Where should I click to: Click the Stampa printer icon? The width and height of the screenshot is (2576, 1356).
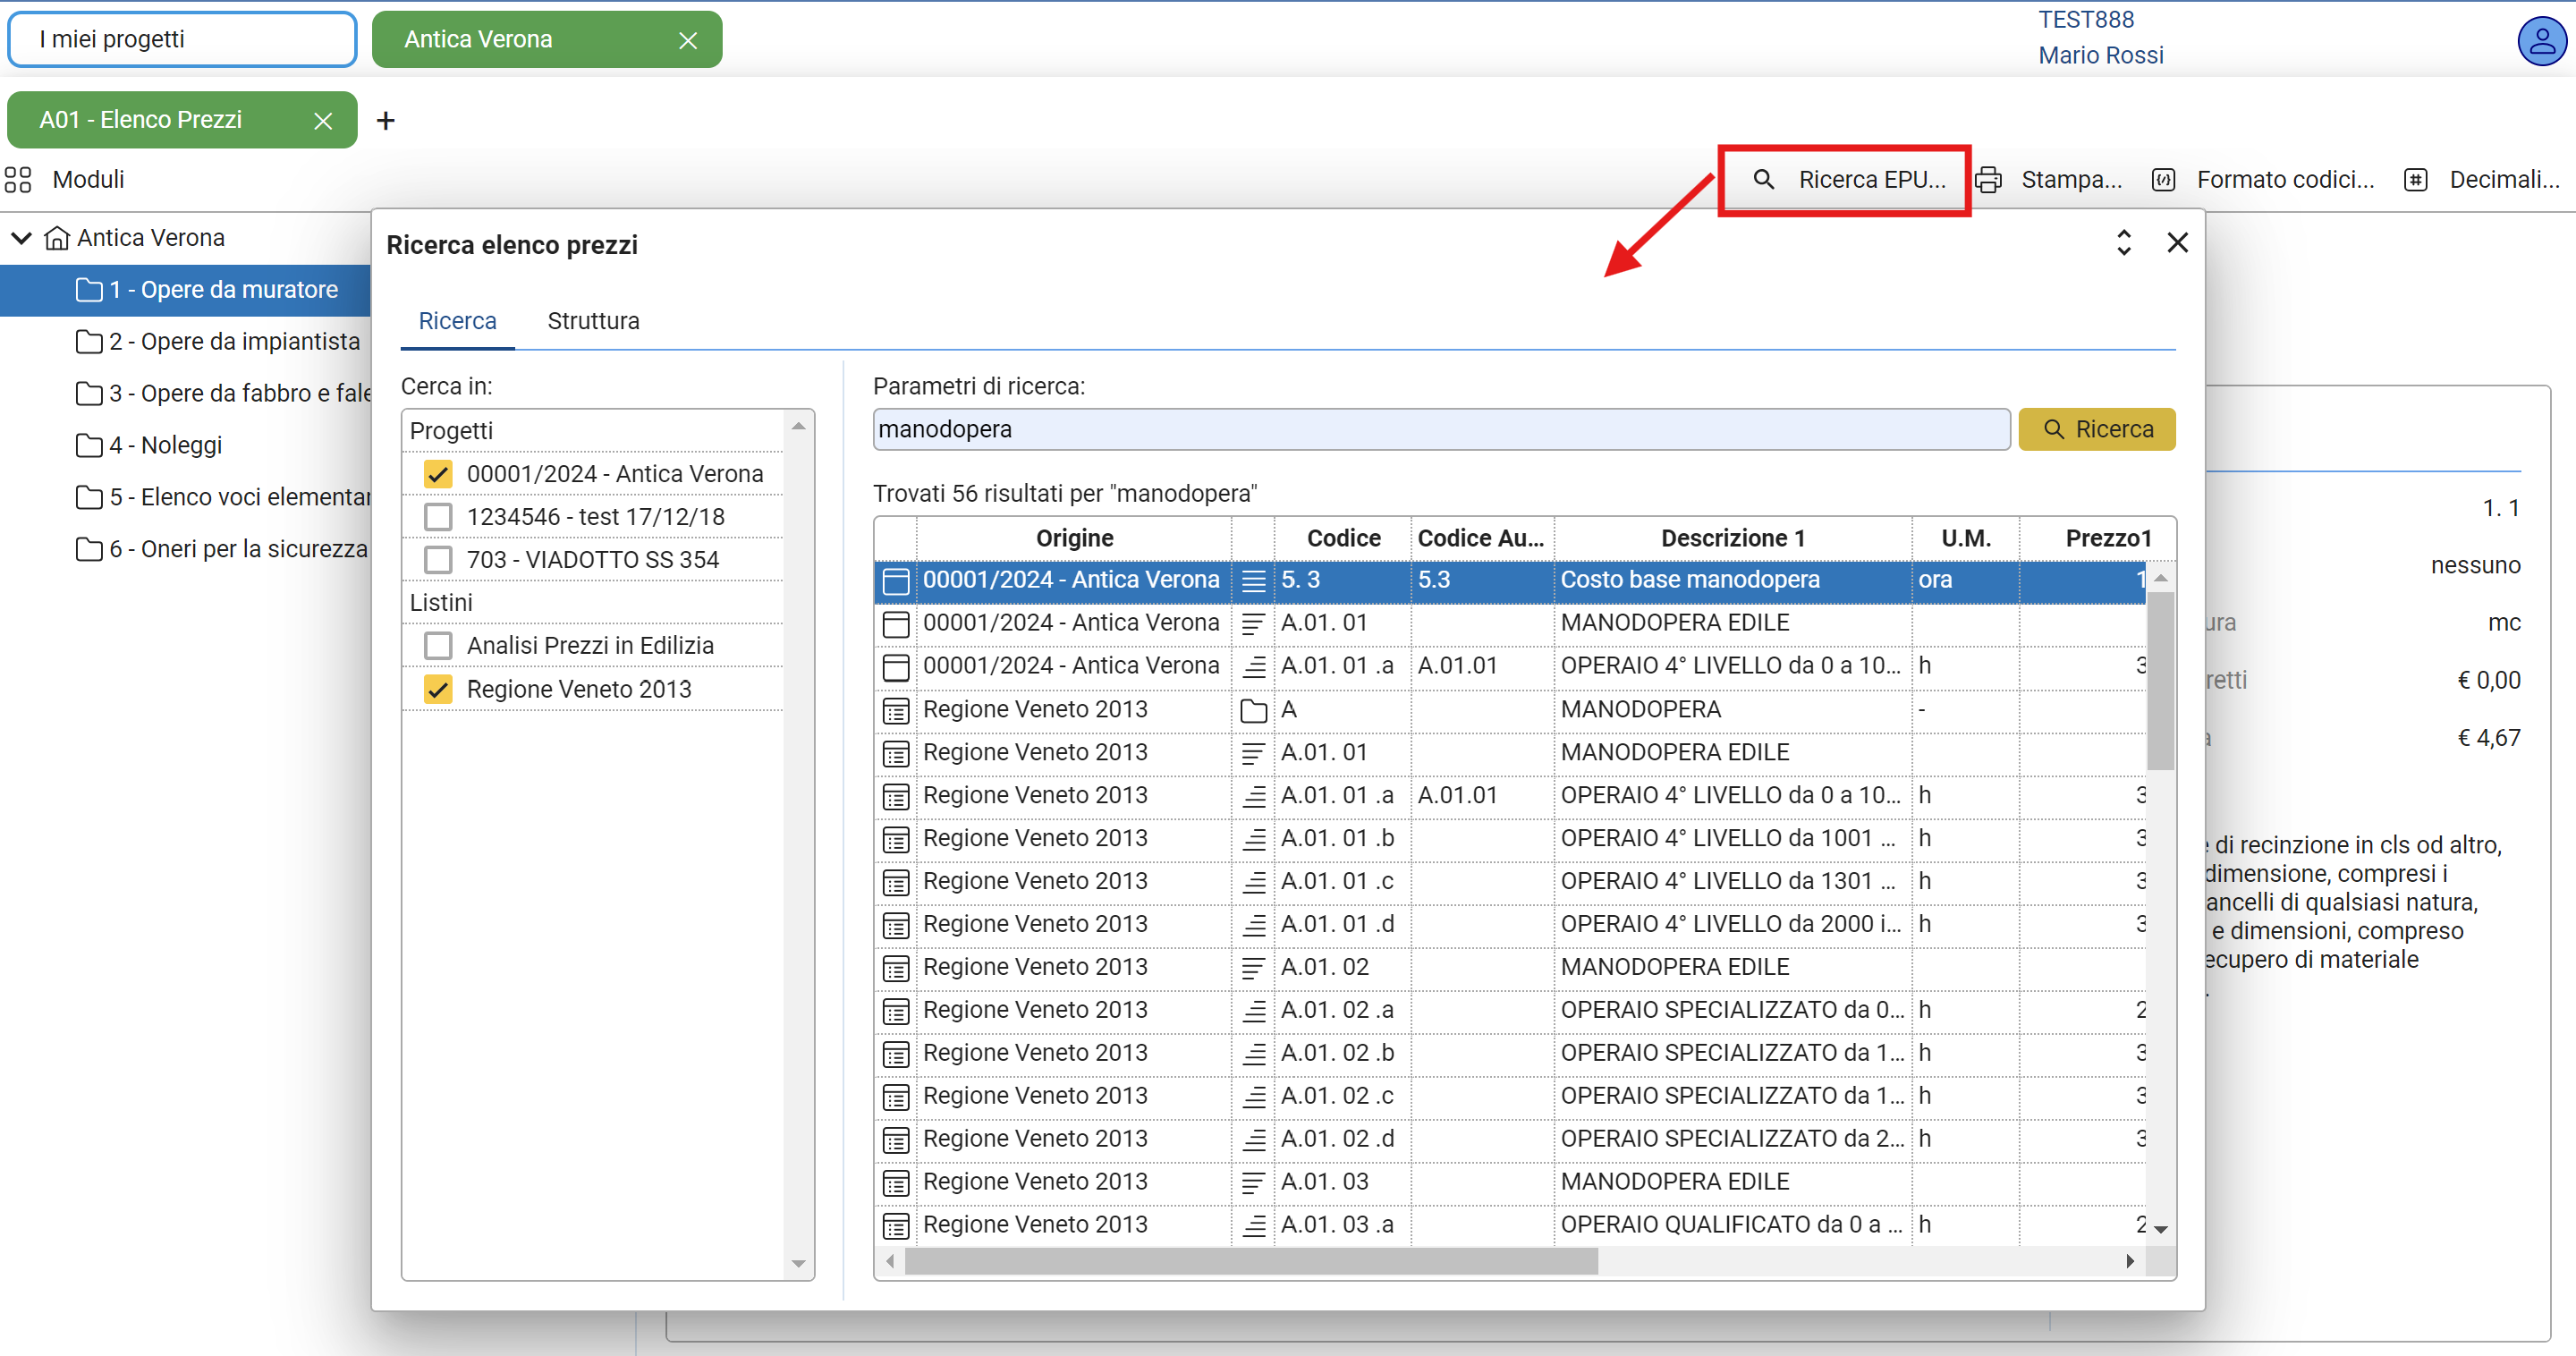1988,180
